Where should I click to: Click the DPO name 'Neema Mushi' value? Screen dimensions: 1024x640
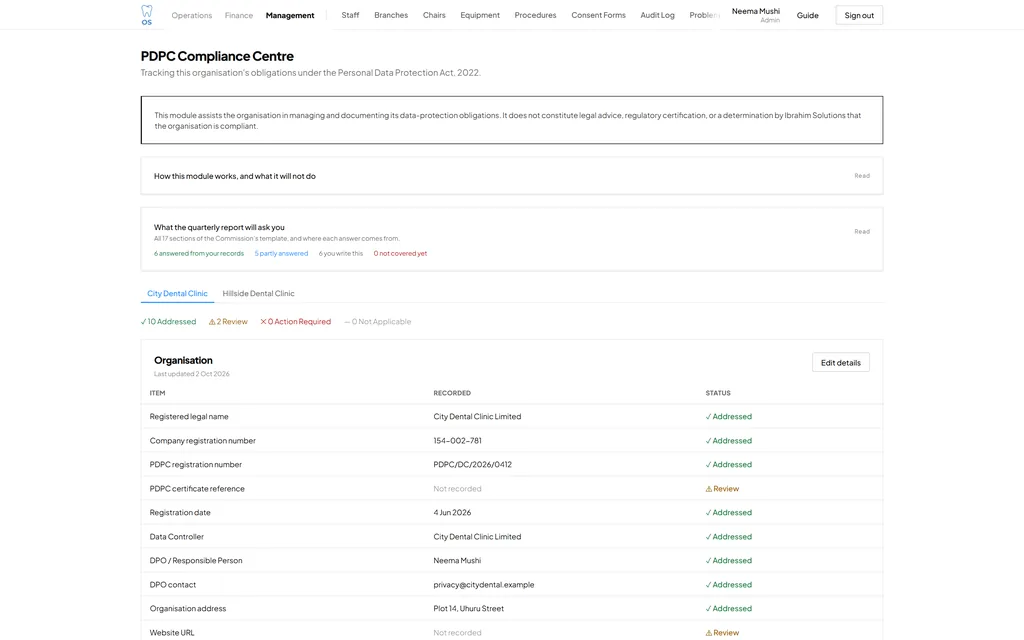pyautogui.click(x=456, y=560)
